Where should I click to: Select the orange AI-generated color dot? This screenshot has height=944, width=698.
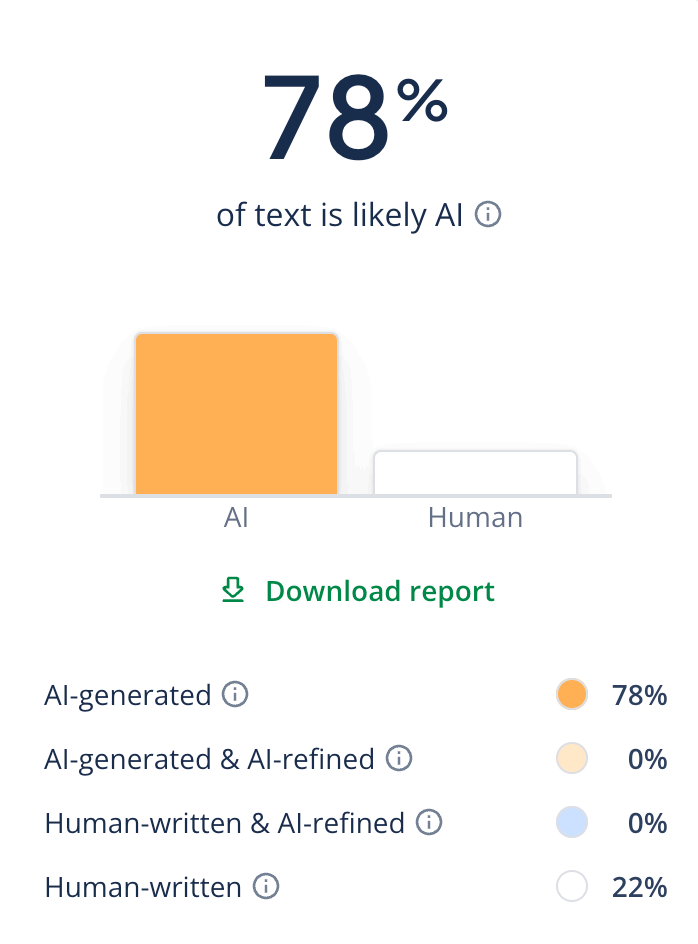572,694
